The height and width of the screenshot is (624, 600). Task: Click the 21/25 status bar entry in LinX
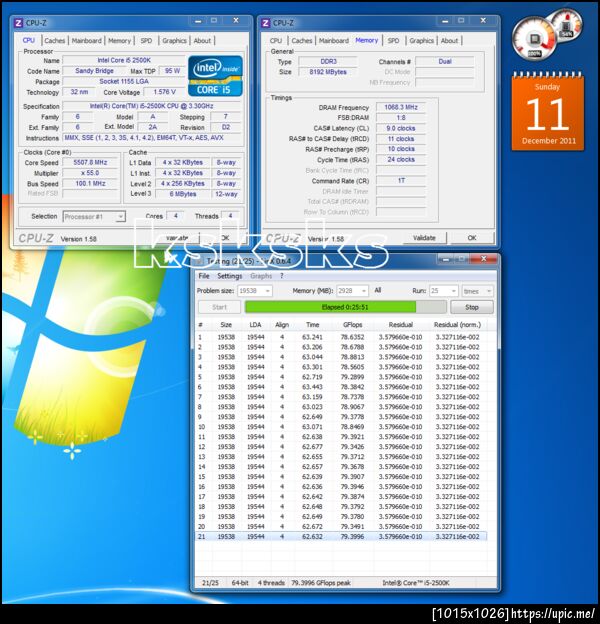(x=210, y=583)
